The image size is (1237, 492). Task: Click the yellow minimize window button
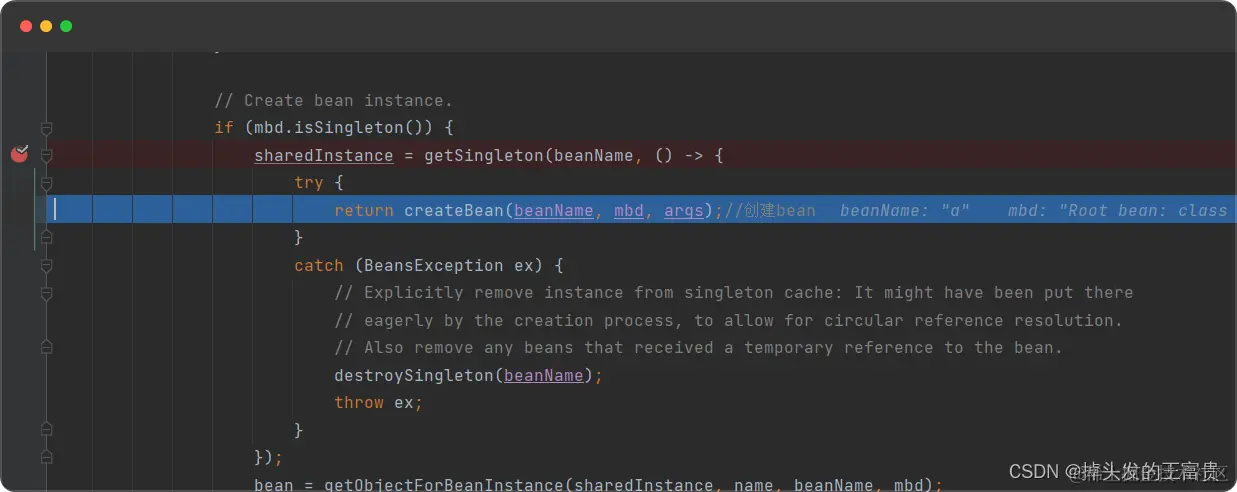(46, 26)
